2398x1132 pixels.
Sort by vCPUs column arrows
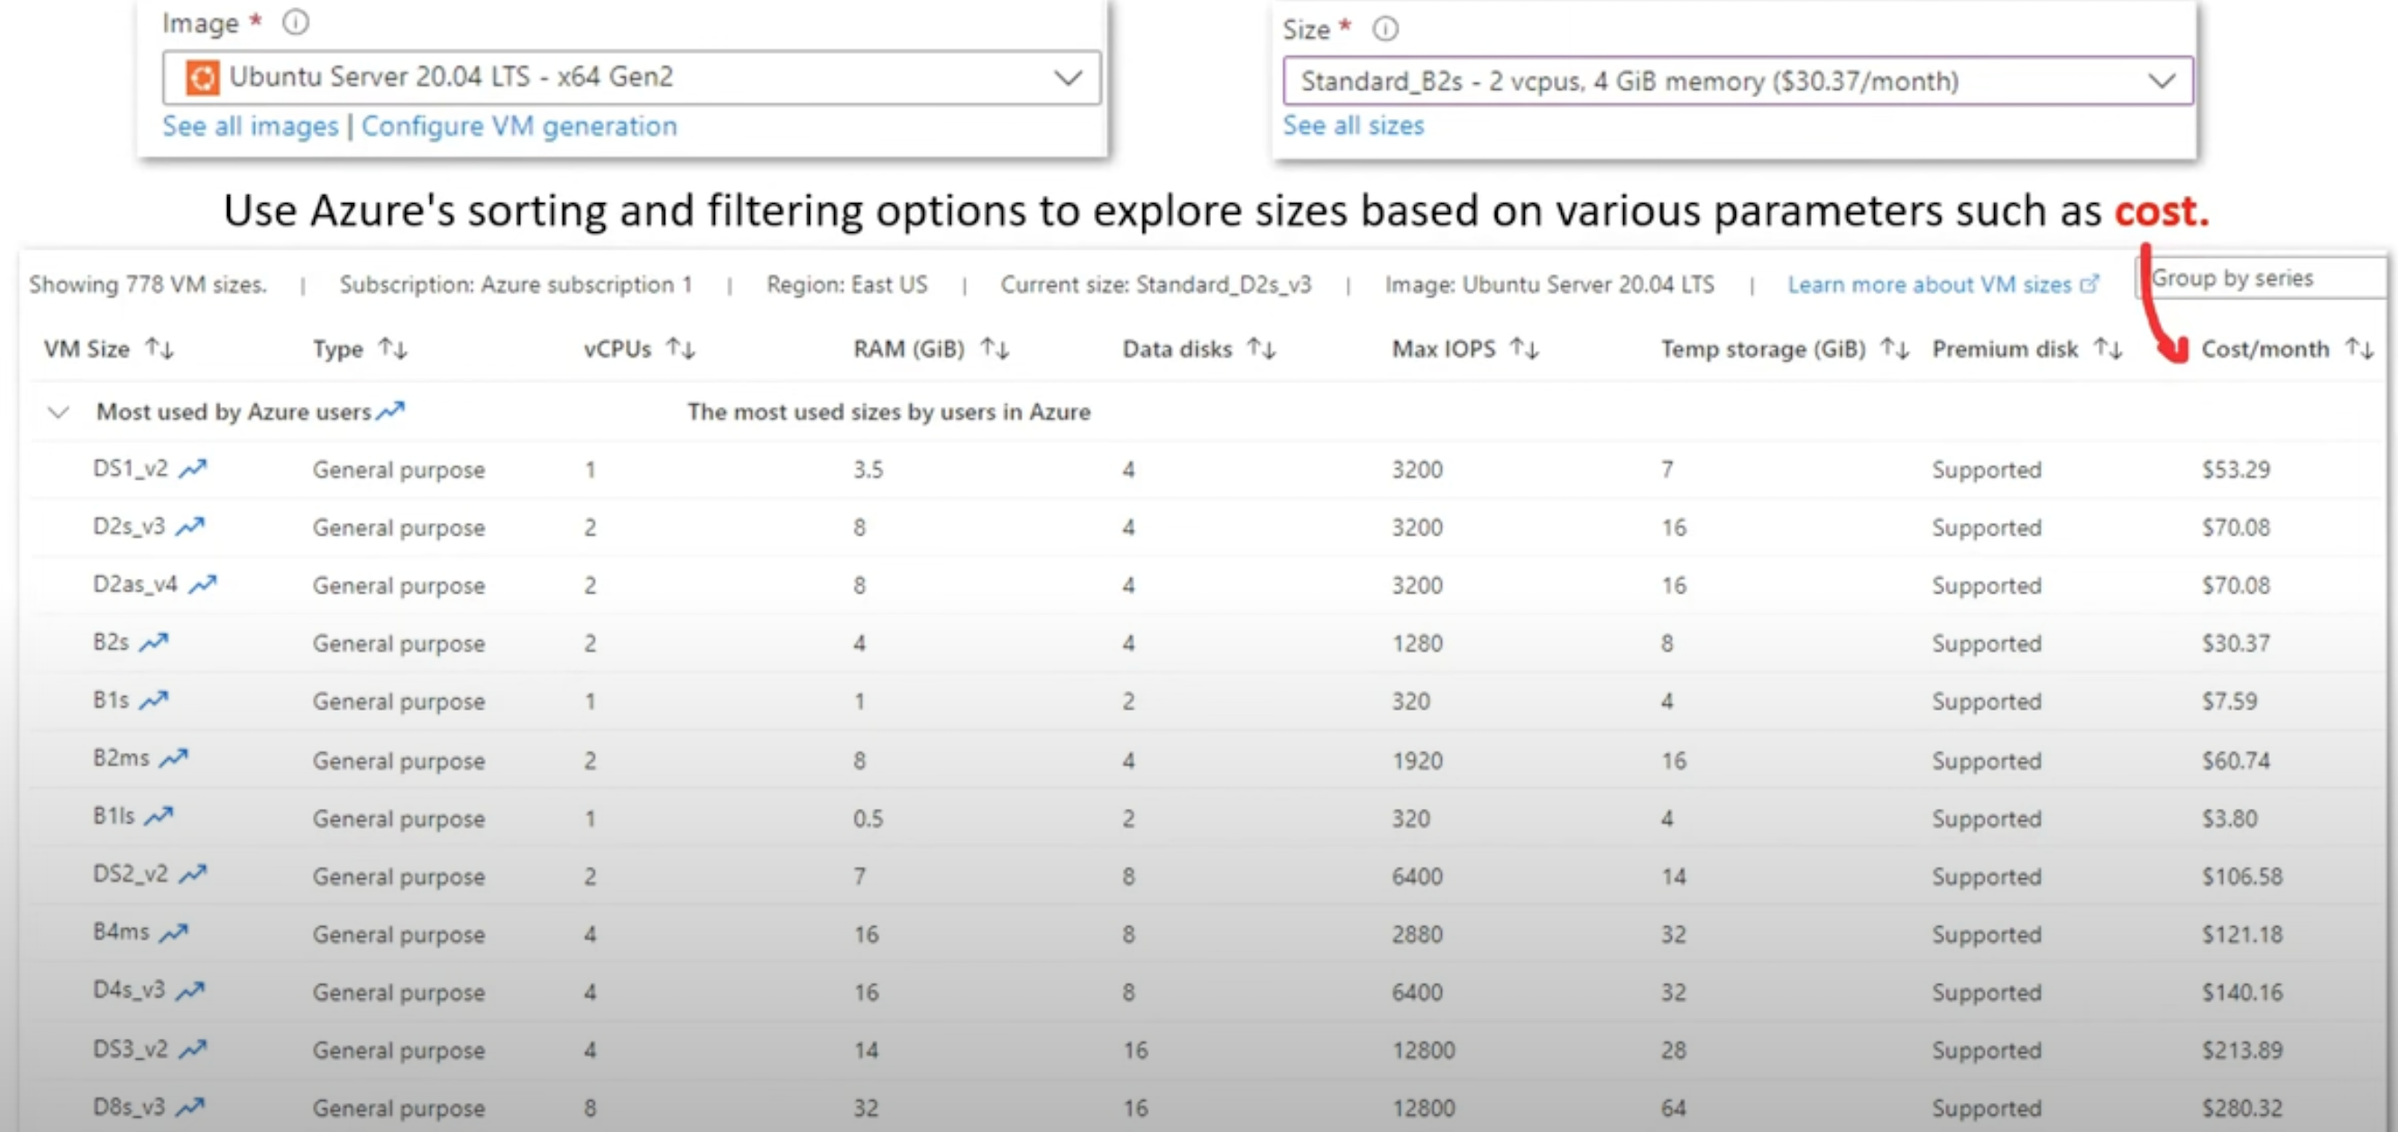click(x=681, y=348)
